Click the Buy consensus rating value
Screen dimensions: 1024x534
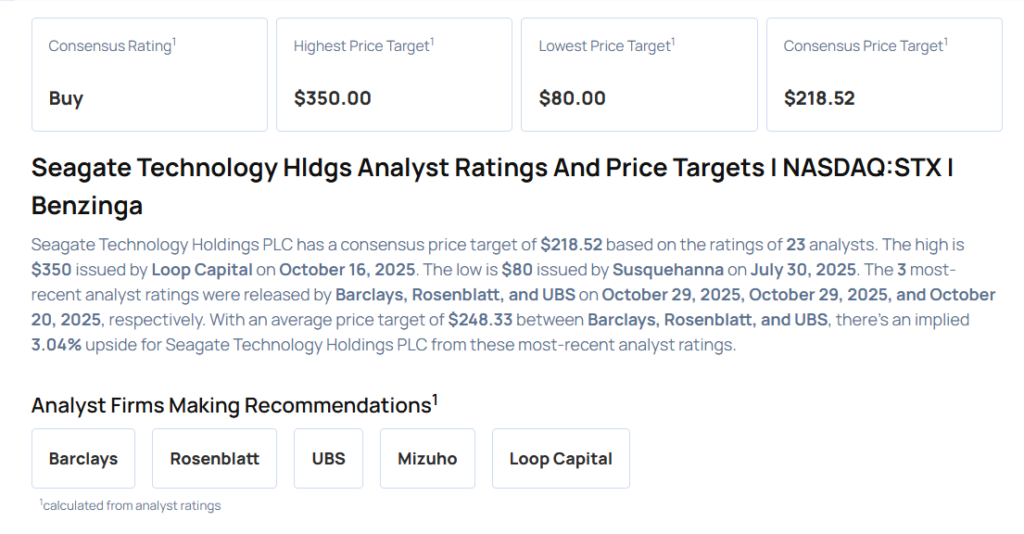pos(66,98)
